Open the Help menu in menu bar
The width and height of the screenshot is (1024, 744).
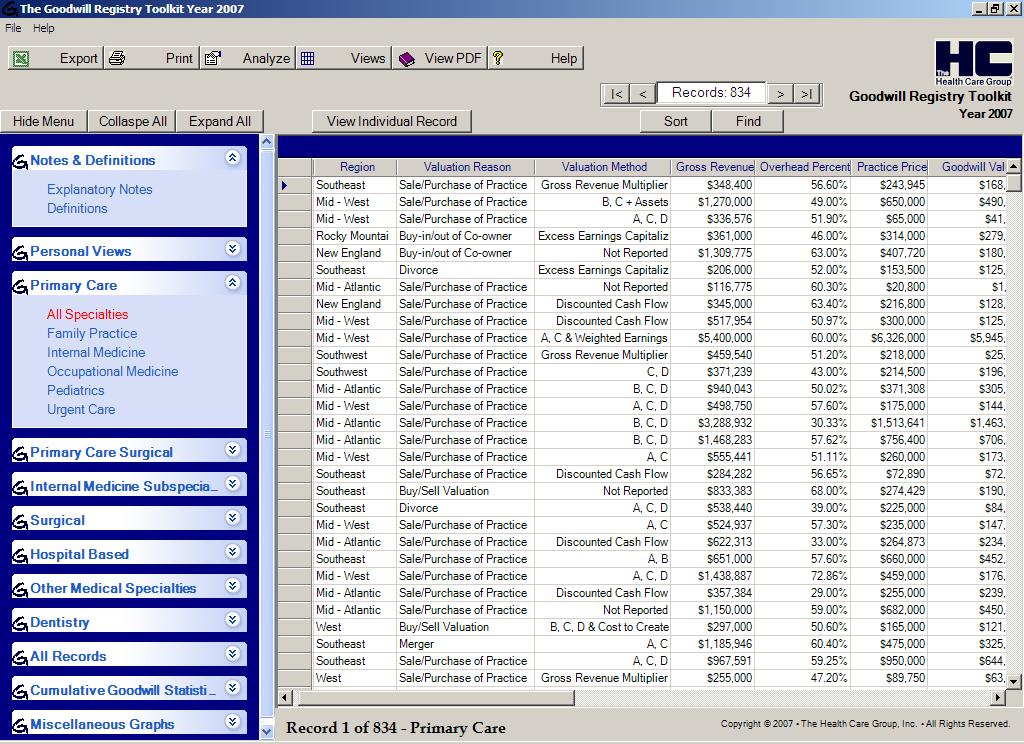[44, 28]
